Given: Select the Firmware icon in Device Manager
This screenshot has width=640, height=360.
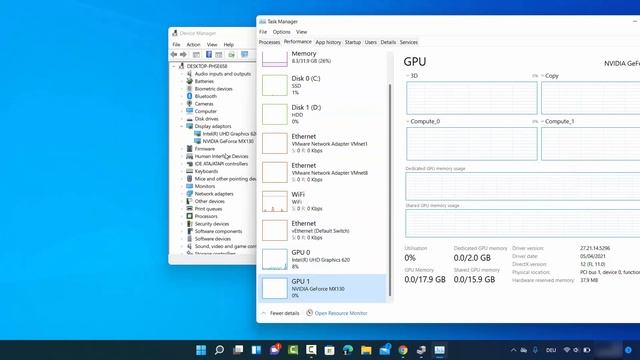Looking at the screenshot, I should tap(189, 149).
